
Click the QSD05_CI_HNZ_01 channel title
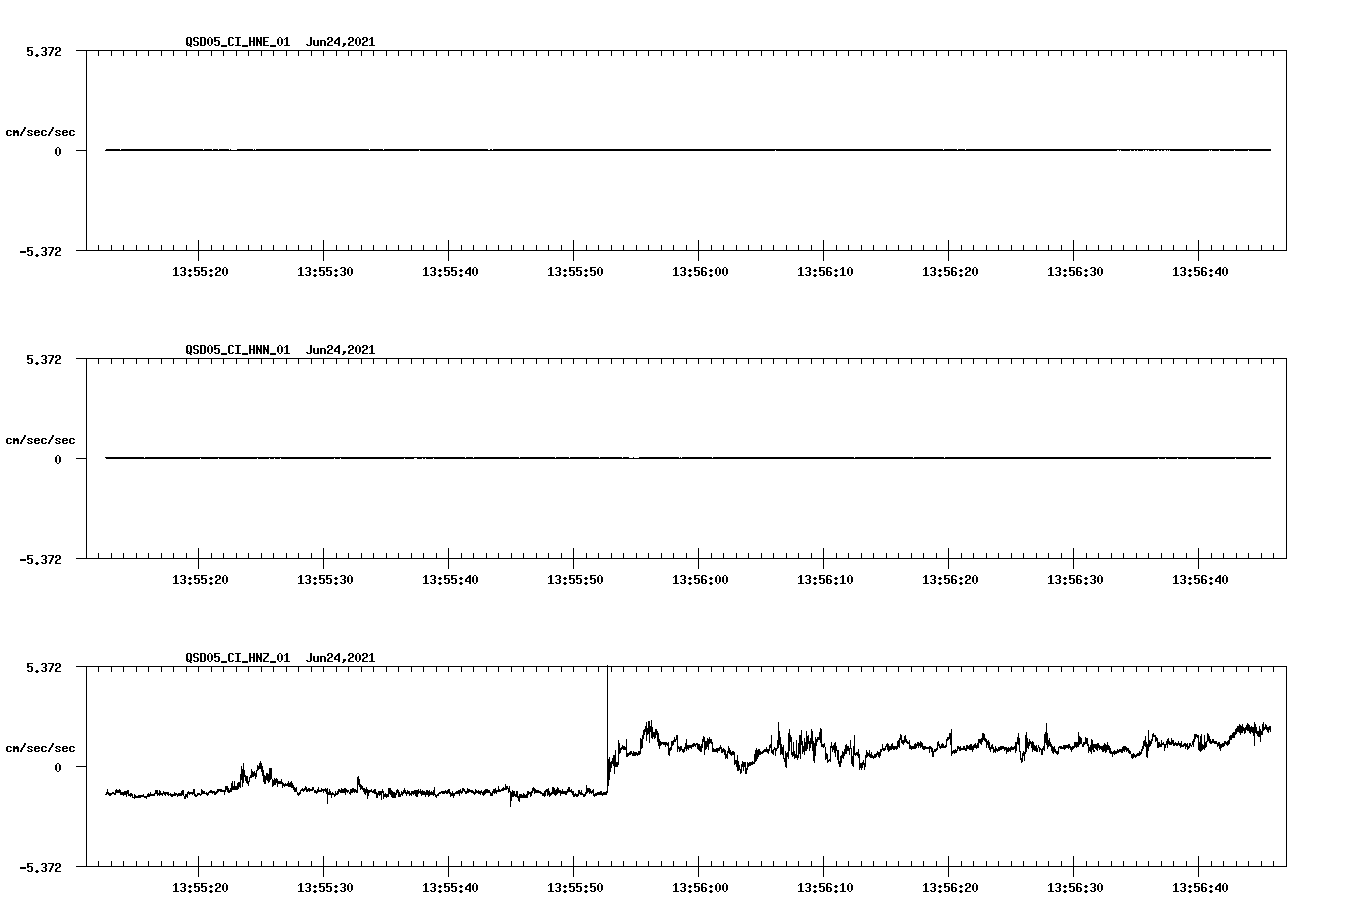point(238,658)
